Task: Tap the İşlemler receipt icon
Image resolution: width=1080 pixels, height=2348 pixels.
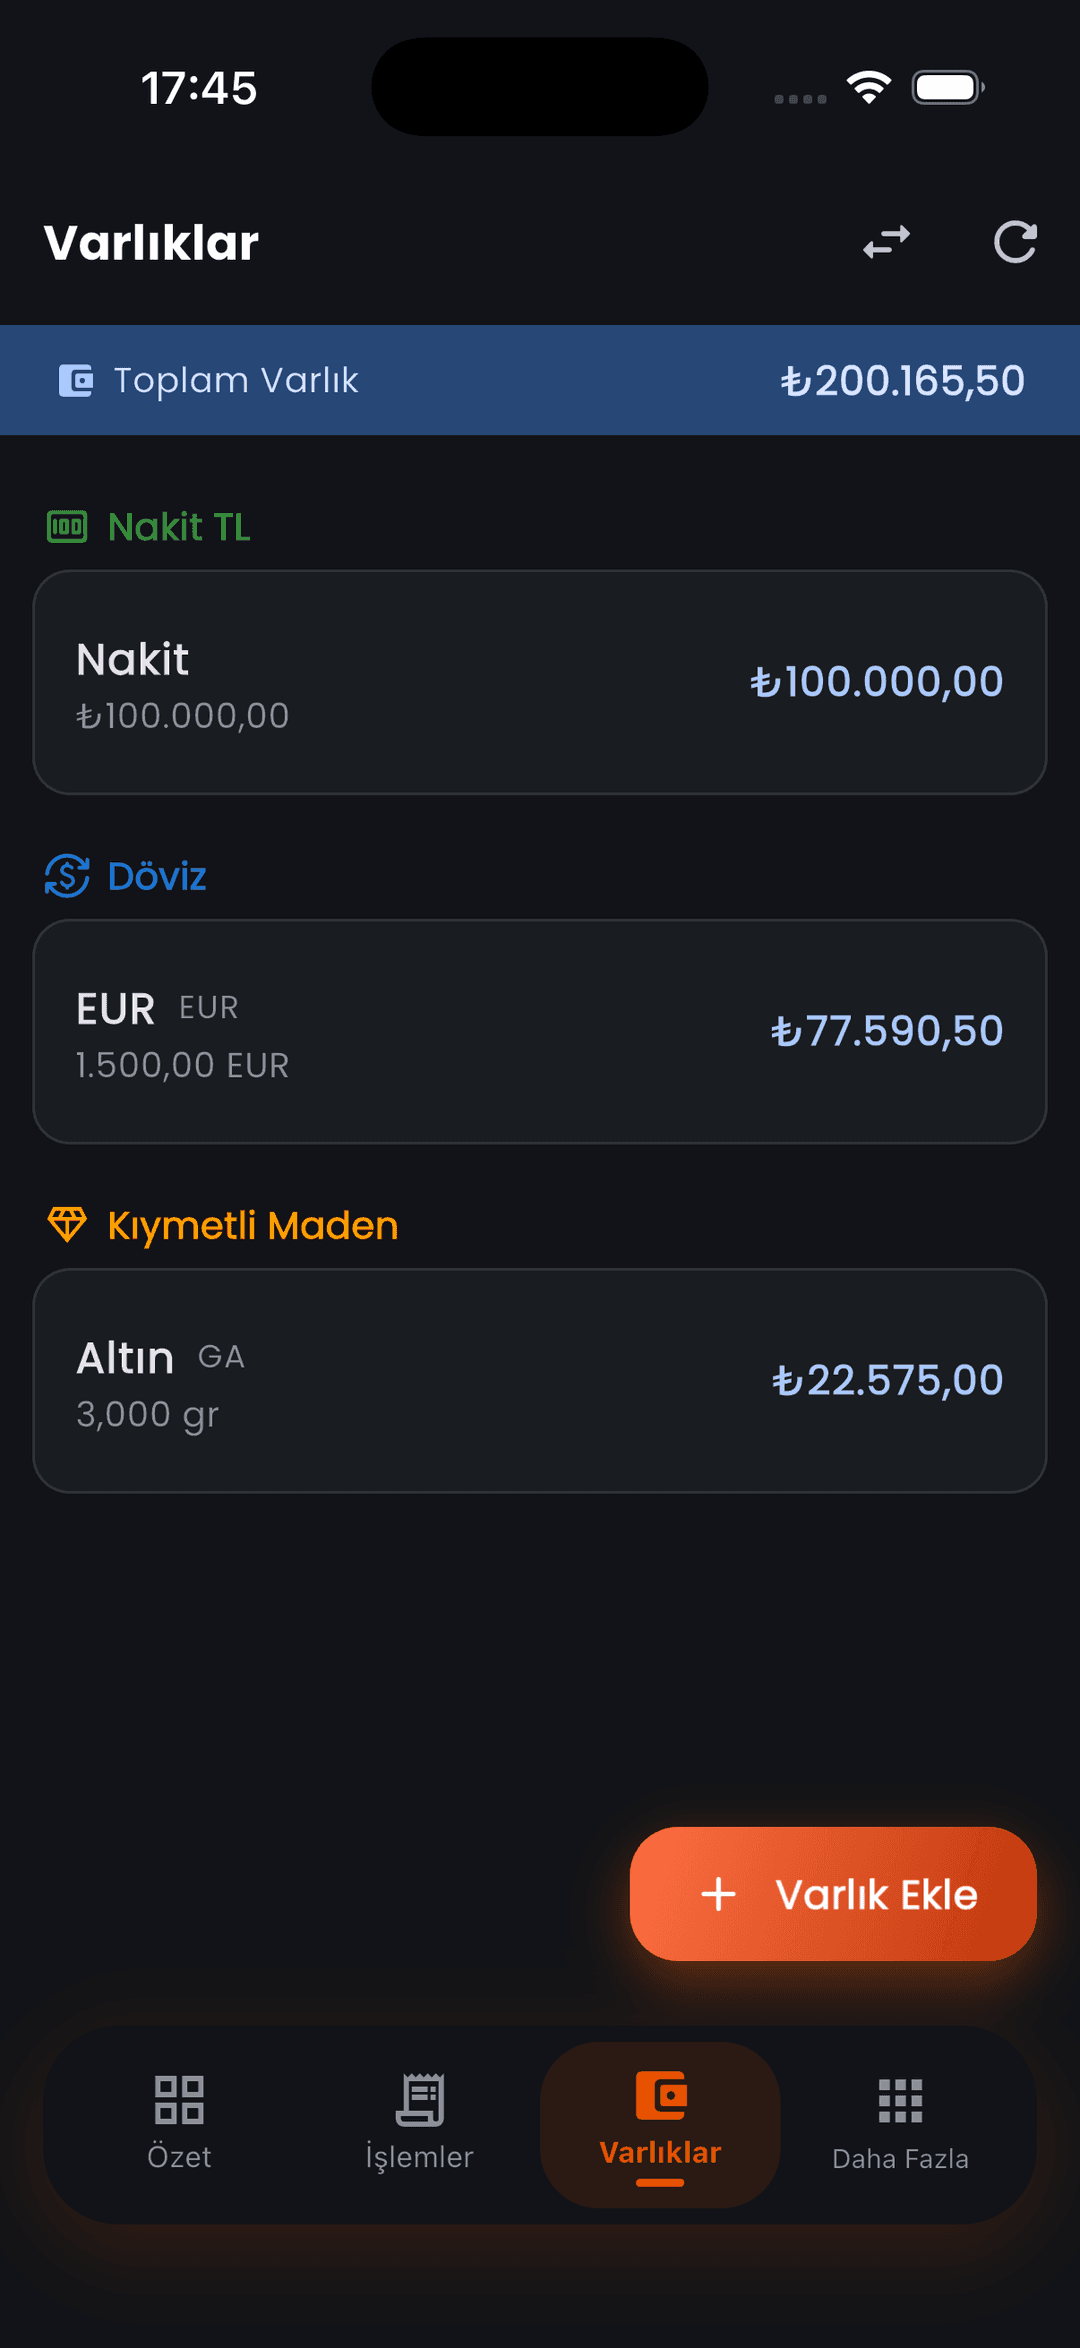Action: [x=420, y=2098]
